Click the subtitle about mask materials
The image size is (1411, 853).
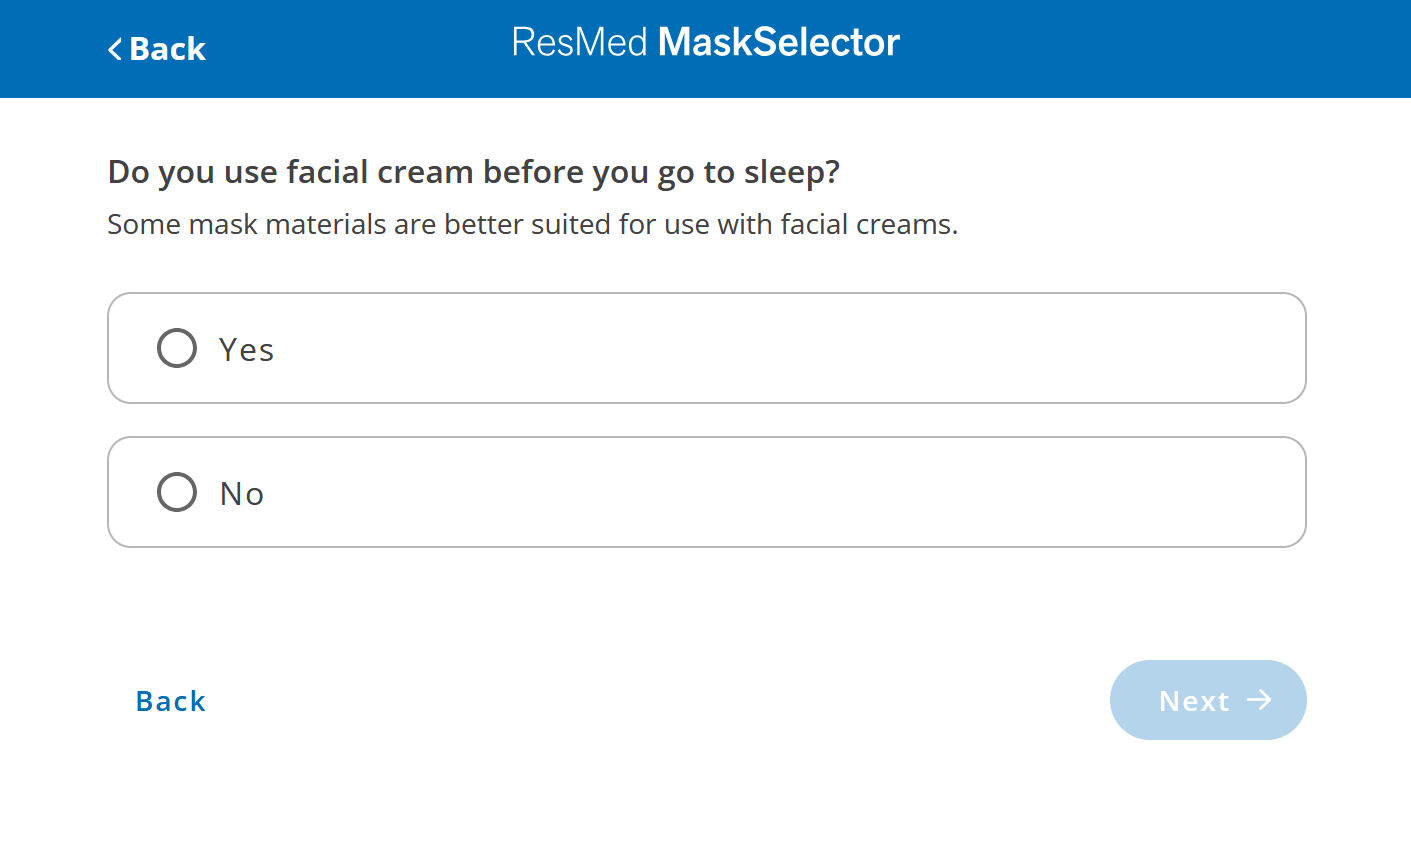pos(532,224)
